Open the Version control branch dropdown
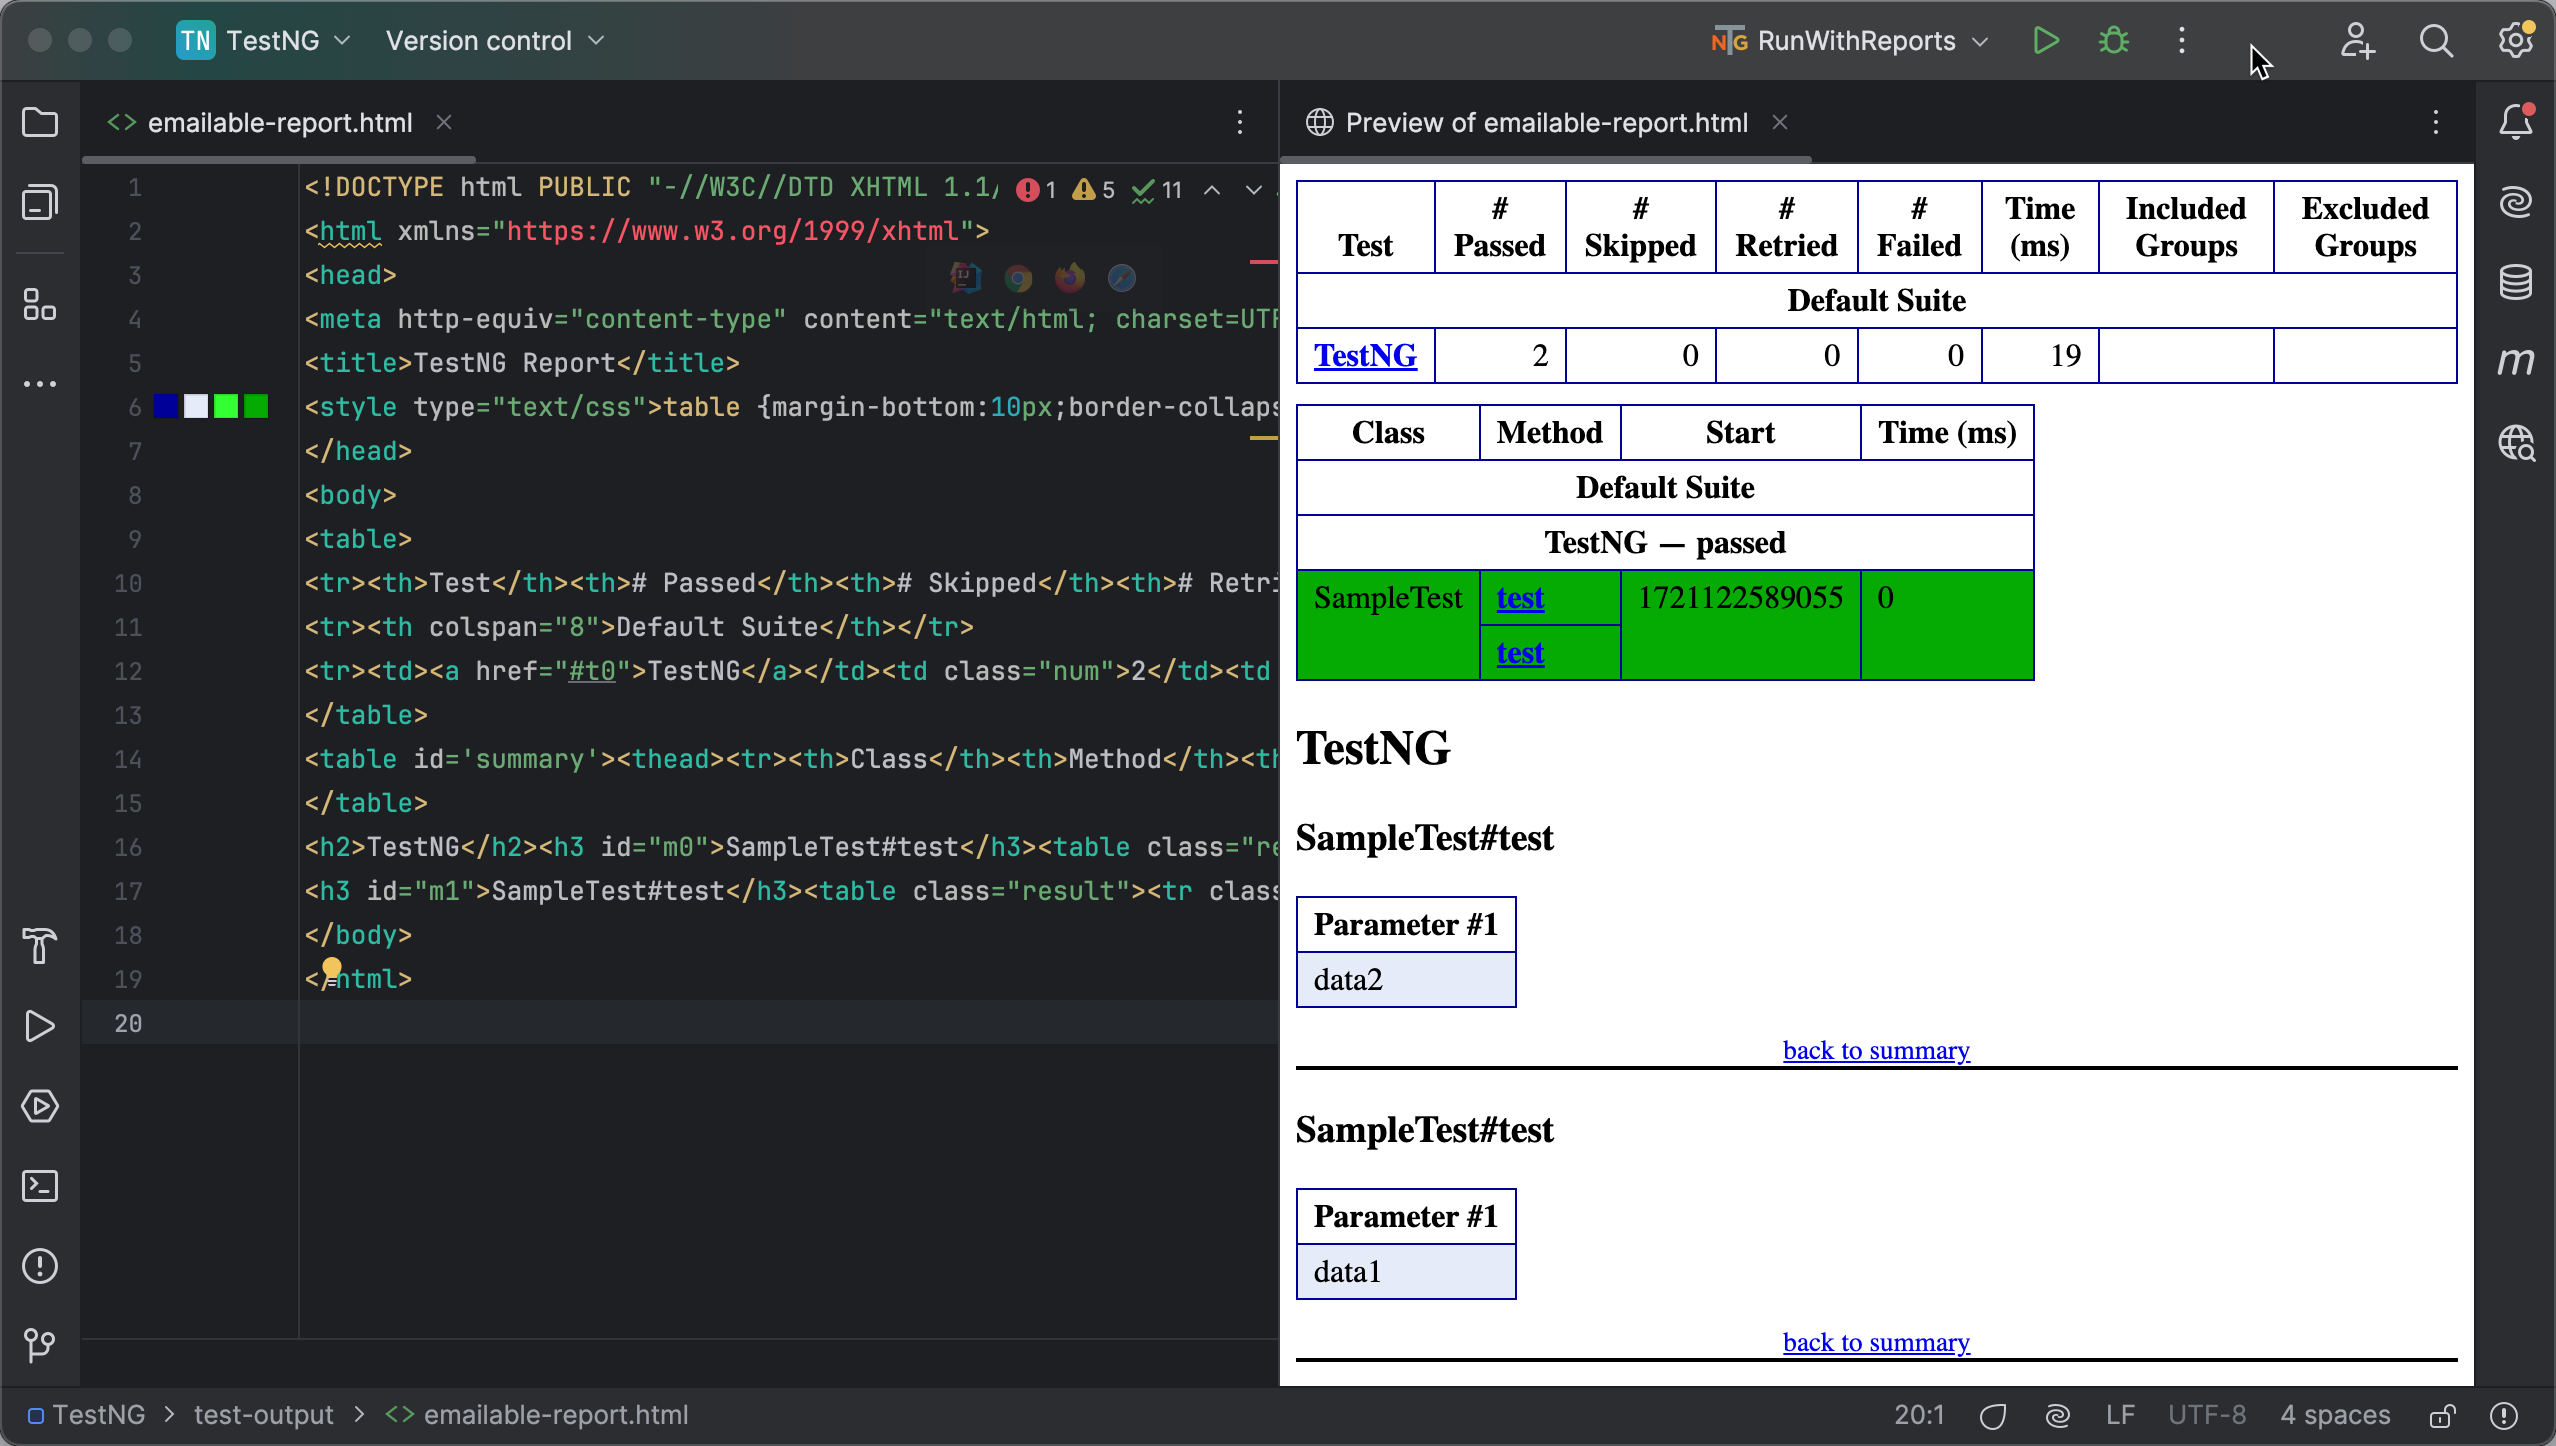The image size is (2556, 1446). tap(597, 41)
